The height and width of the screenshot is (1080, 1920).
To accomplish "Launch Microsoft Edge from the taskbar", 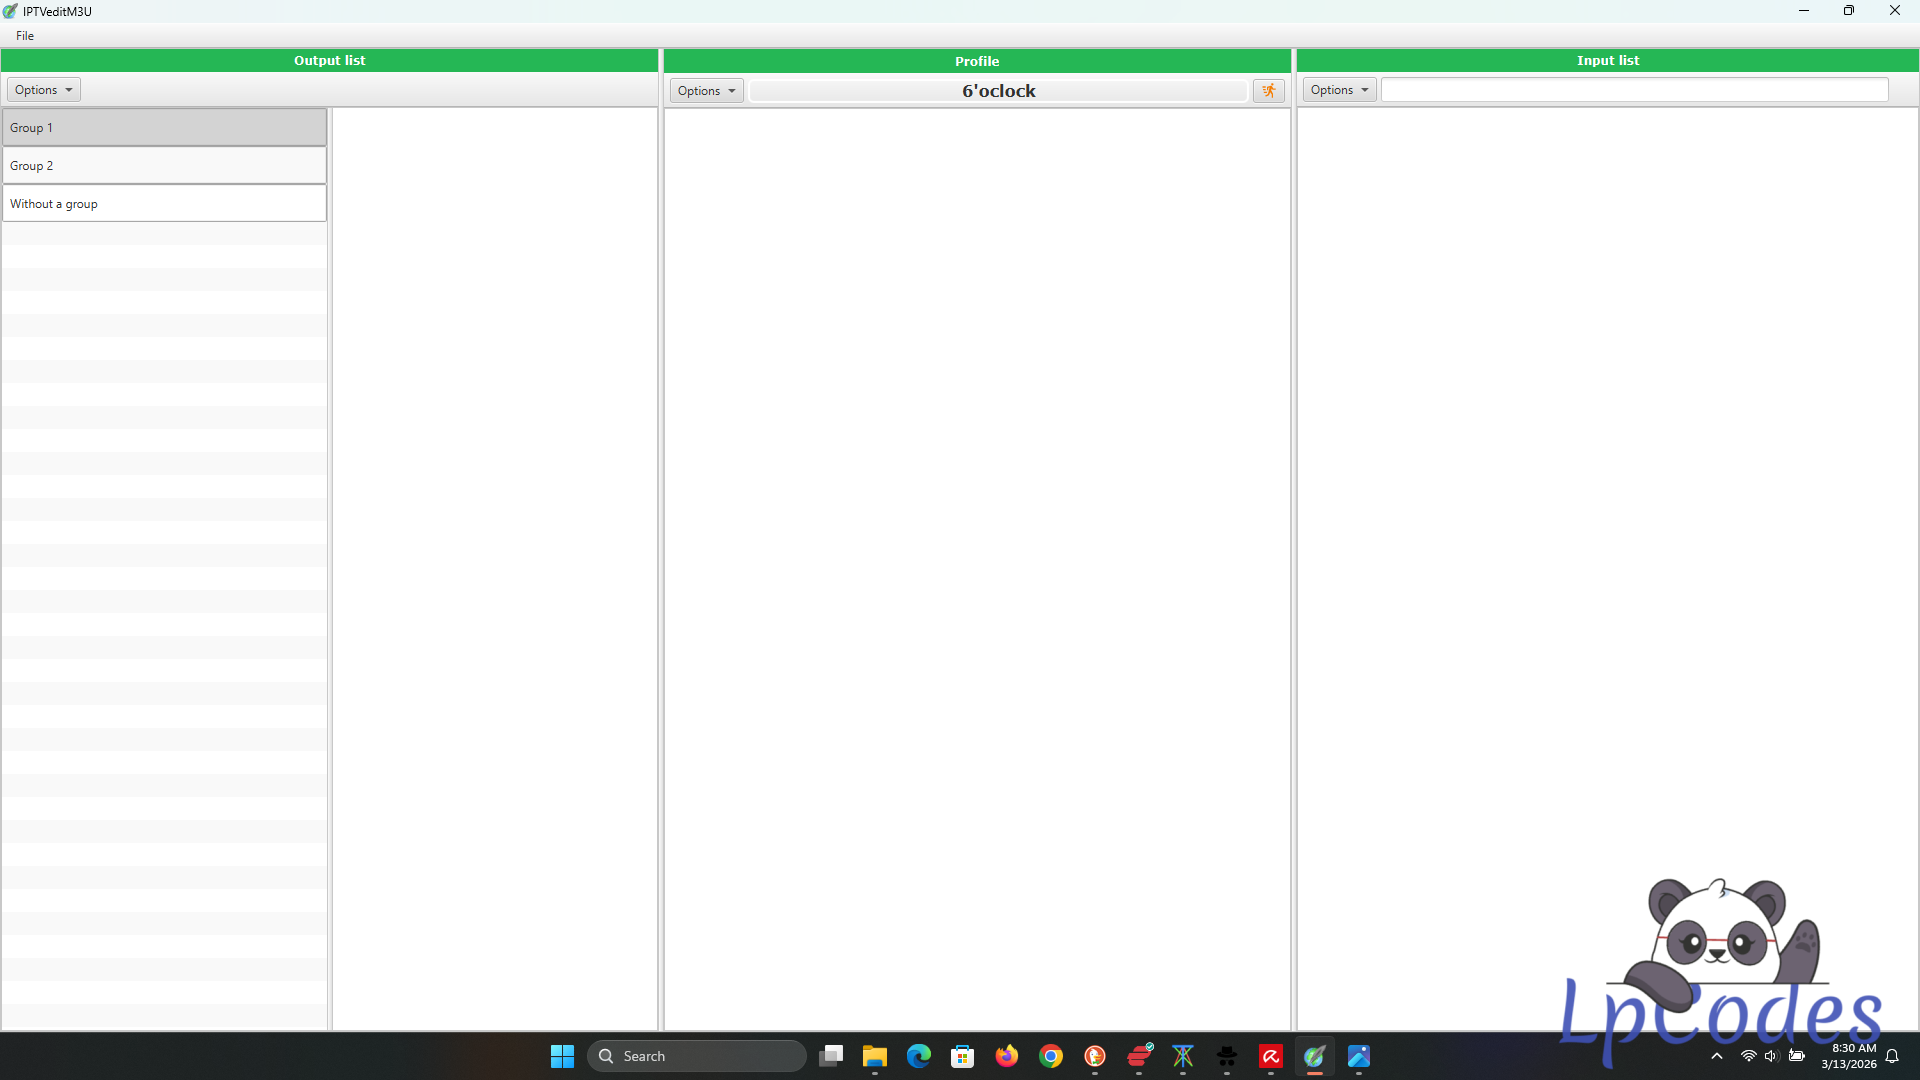I will (x=918, y=1056).
